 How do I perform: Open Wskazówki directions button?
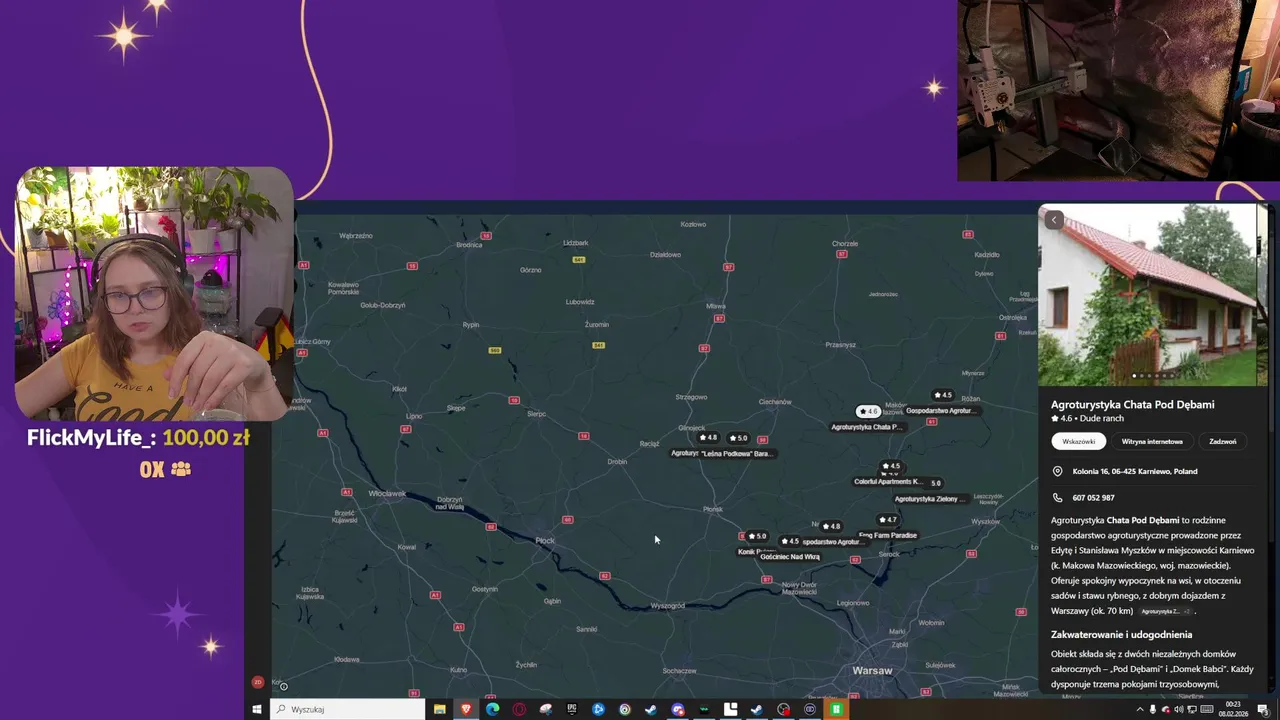1079,441
